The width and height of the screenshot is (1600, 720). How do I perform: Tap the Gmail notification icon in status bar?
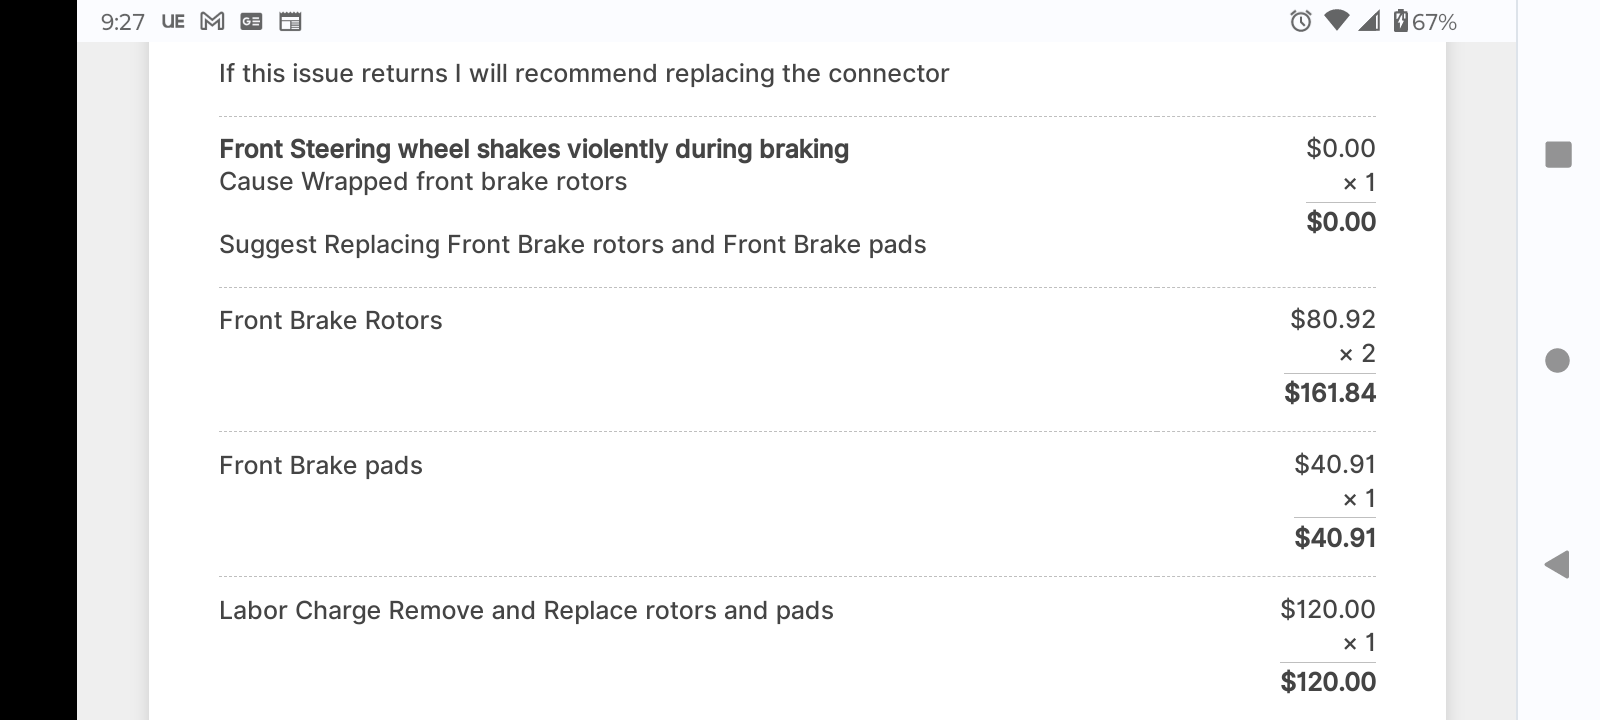click(212, 21)
